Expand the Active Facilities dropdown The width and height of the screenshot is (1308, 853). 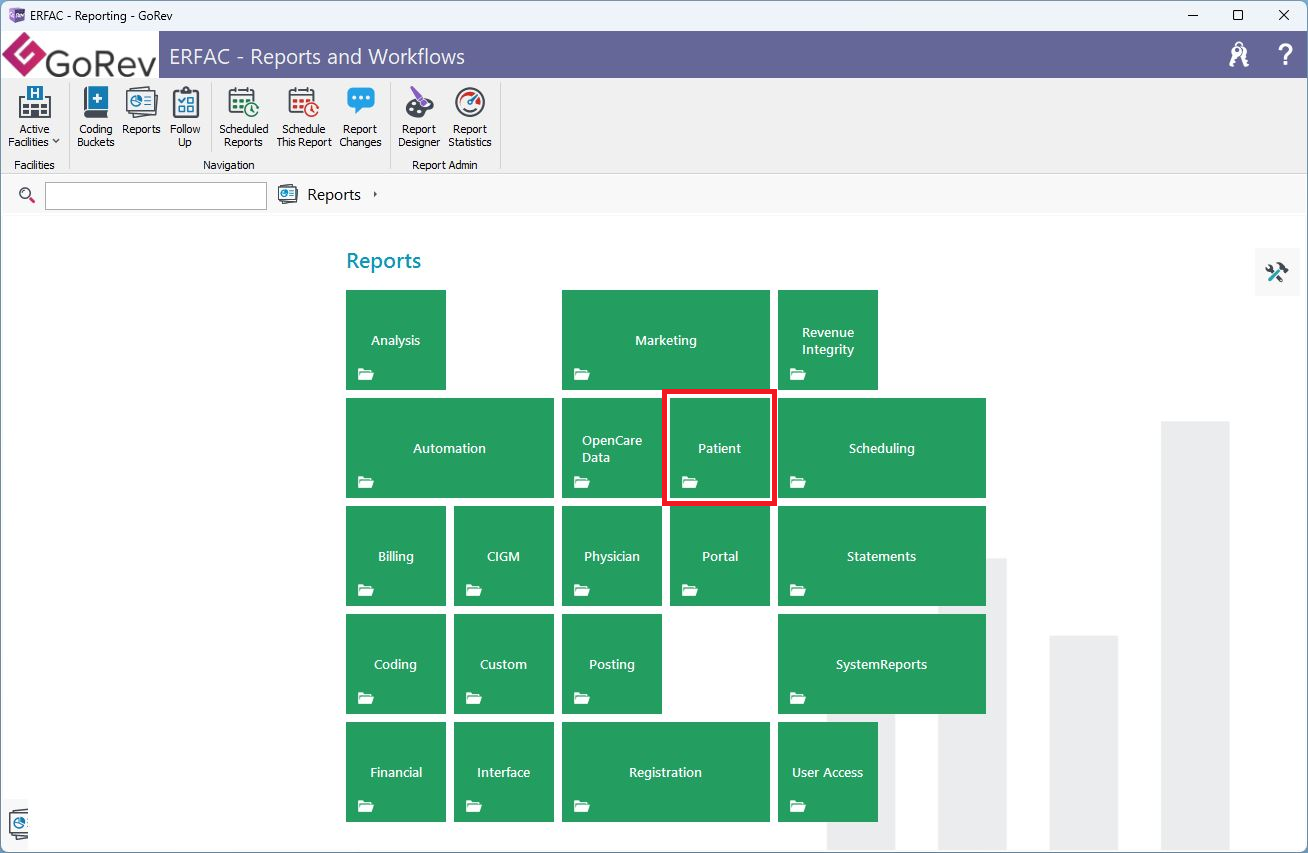point(34,118)
